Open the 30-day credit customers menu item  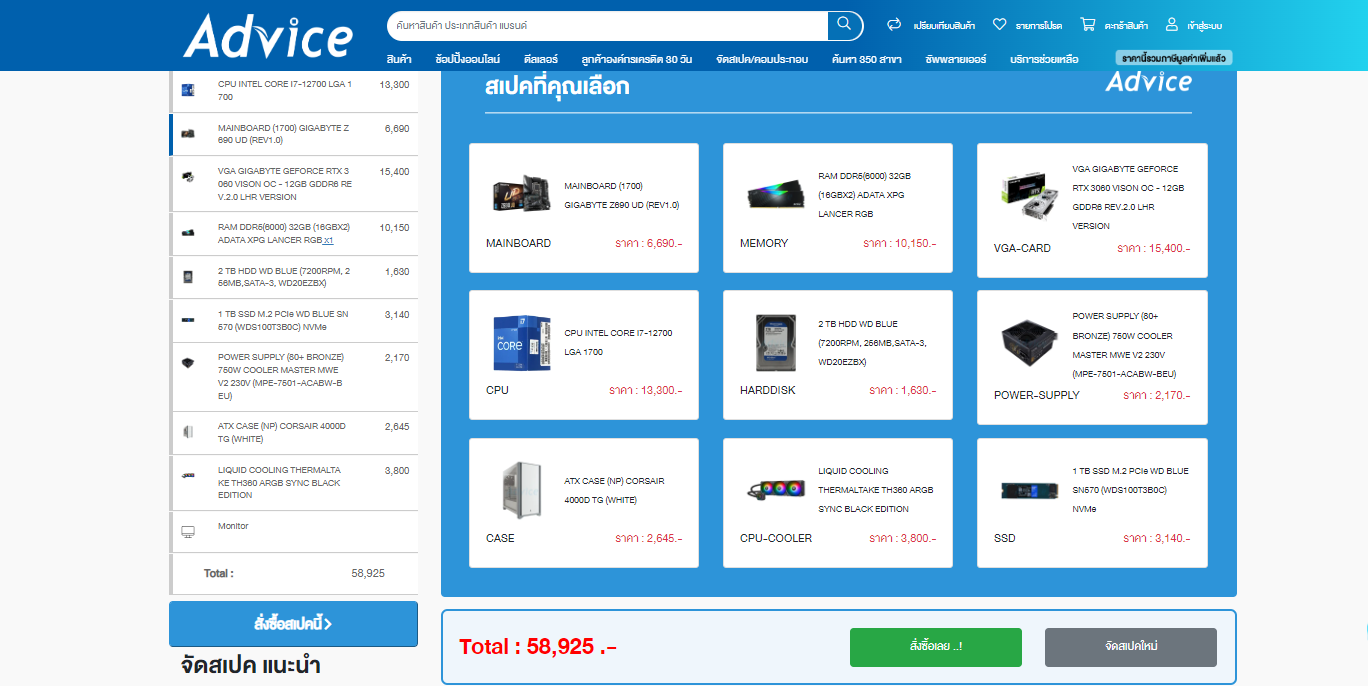pos(637,59)
